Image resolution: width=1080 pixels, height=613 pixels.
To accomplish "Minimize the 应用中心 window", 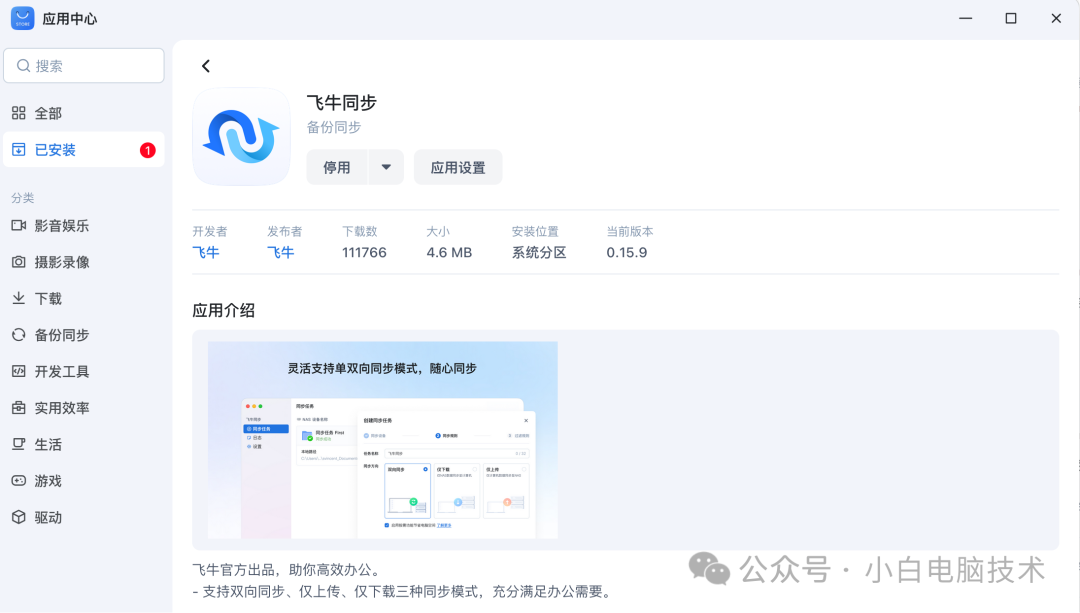I will (x=966, y=19).
